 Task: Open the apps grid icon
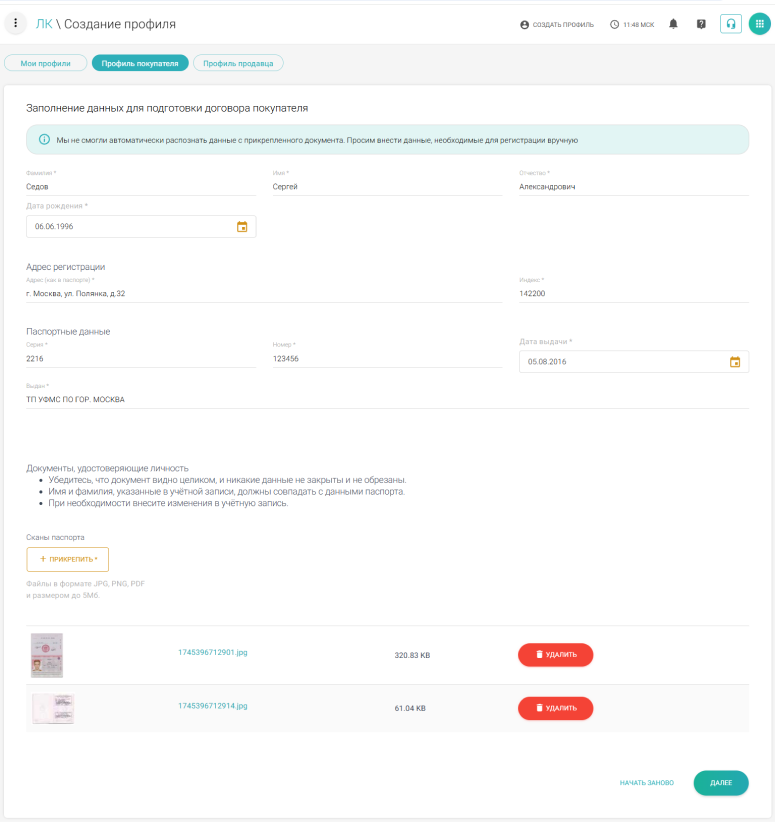(x=759, y=24)
